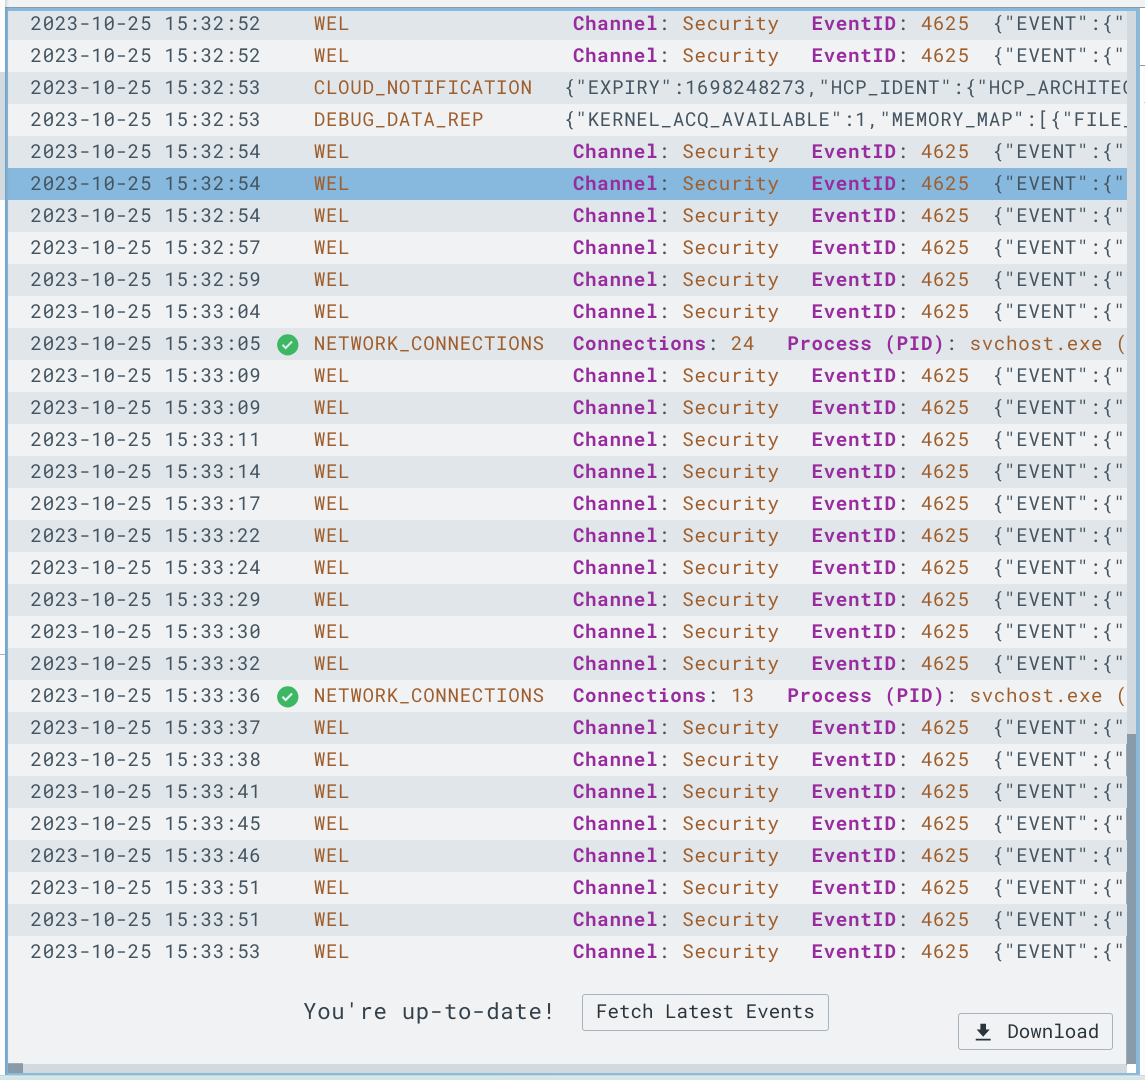Click the horizontal scrollbar thumb at bottom

(15, 1068)
